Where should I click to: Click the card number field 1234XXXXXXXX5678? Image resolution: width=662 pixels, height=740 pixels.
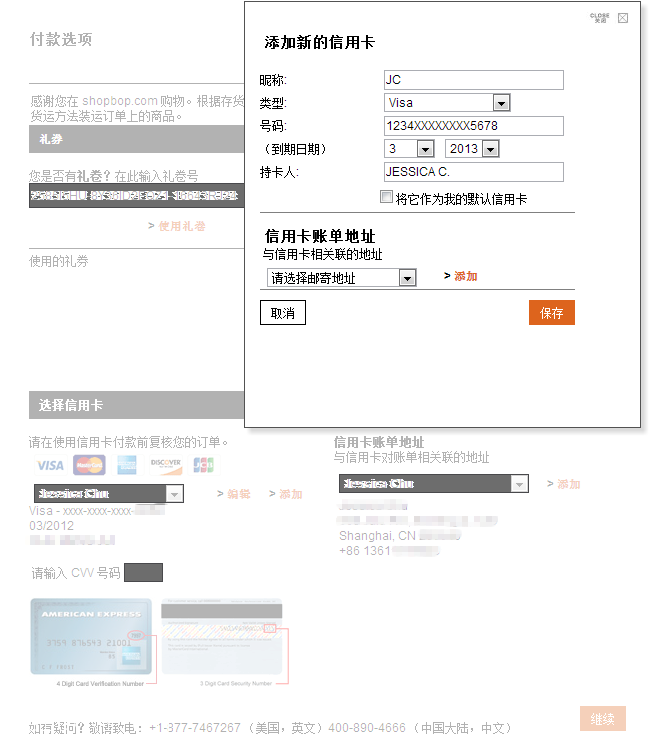[x=474, y=126]
